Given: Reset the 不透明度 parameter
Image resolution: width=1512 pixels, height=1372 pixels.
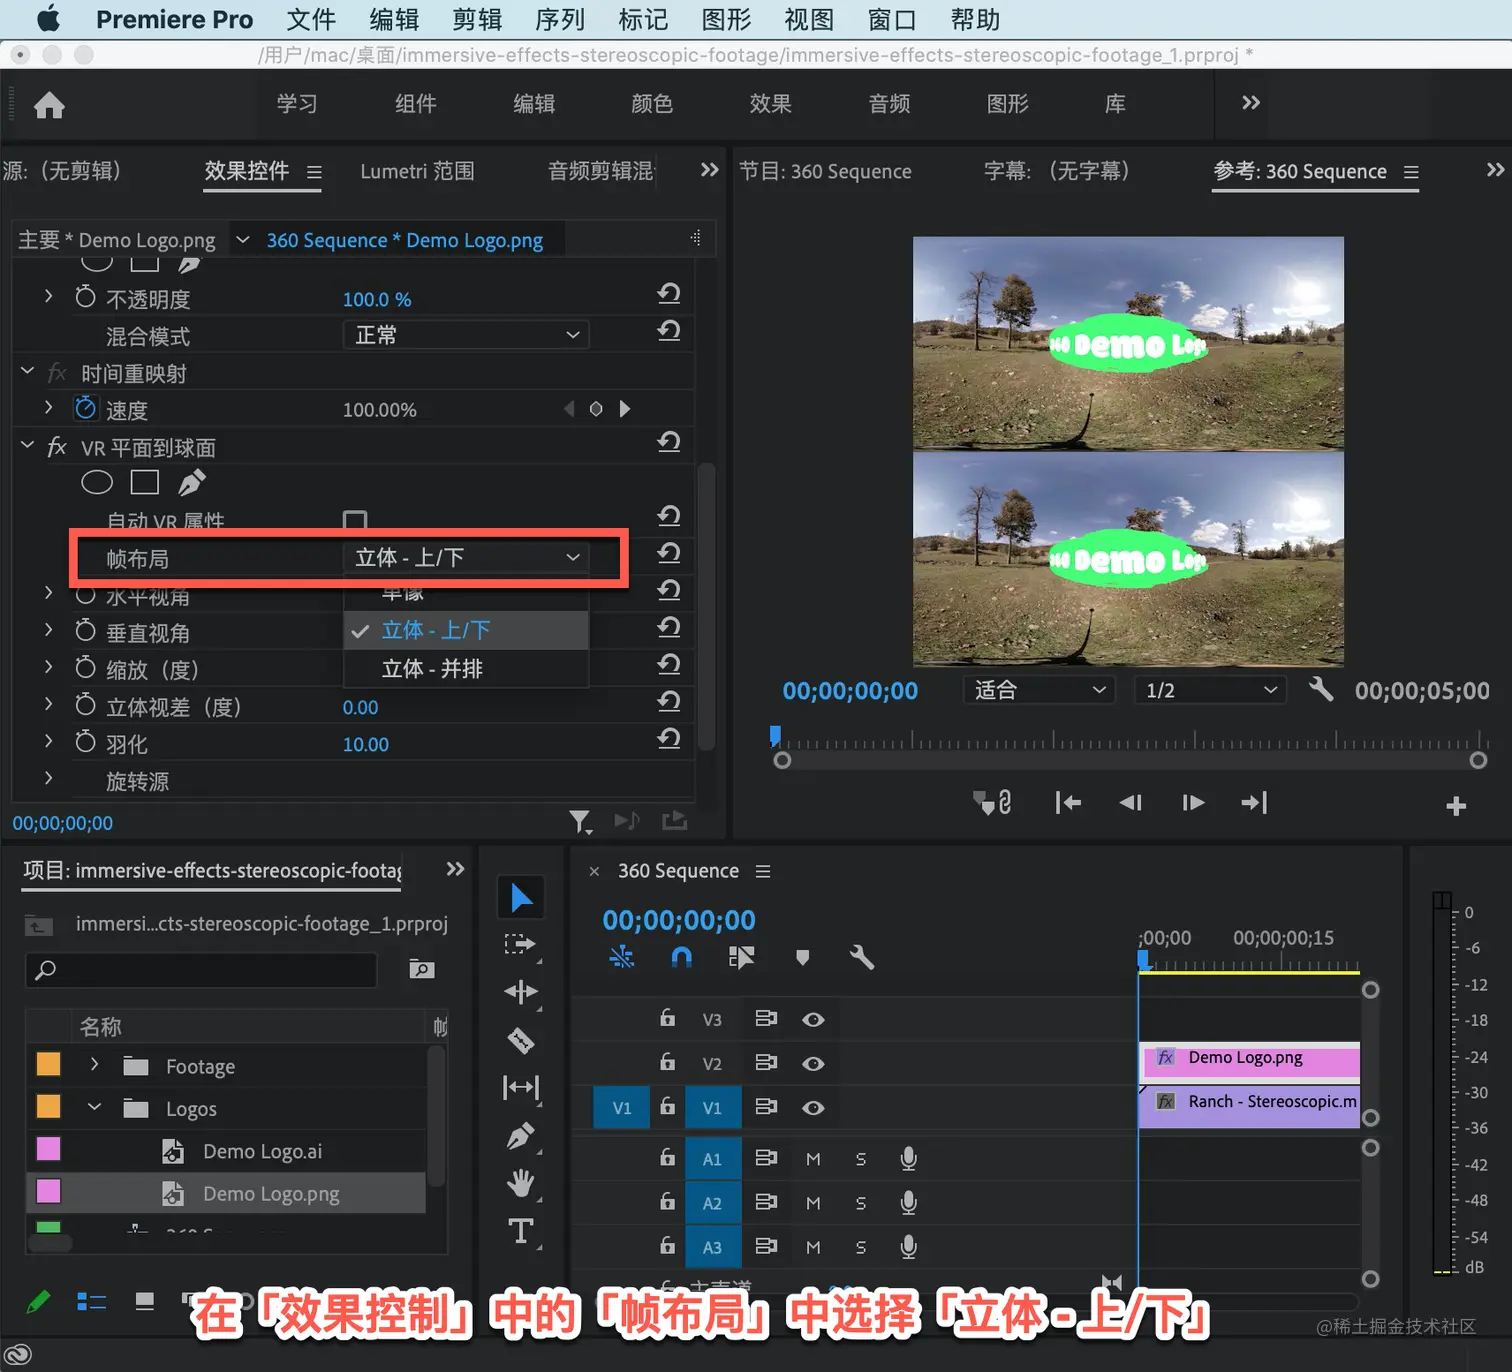Looking at the screenshot, I should point(669,294).
